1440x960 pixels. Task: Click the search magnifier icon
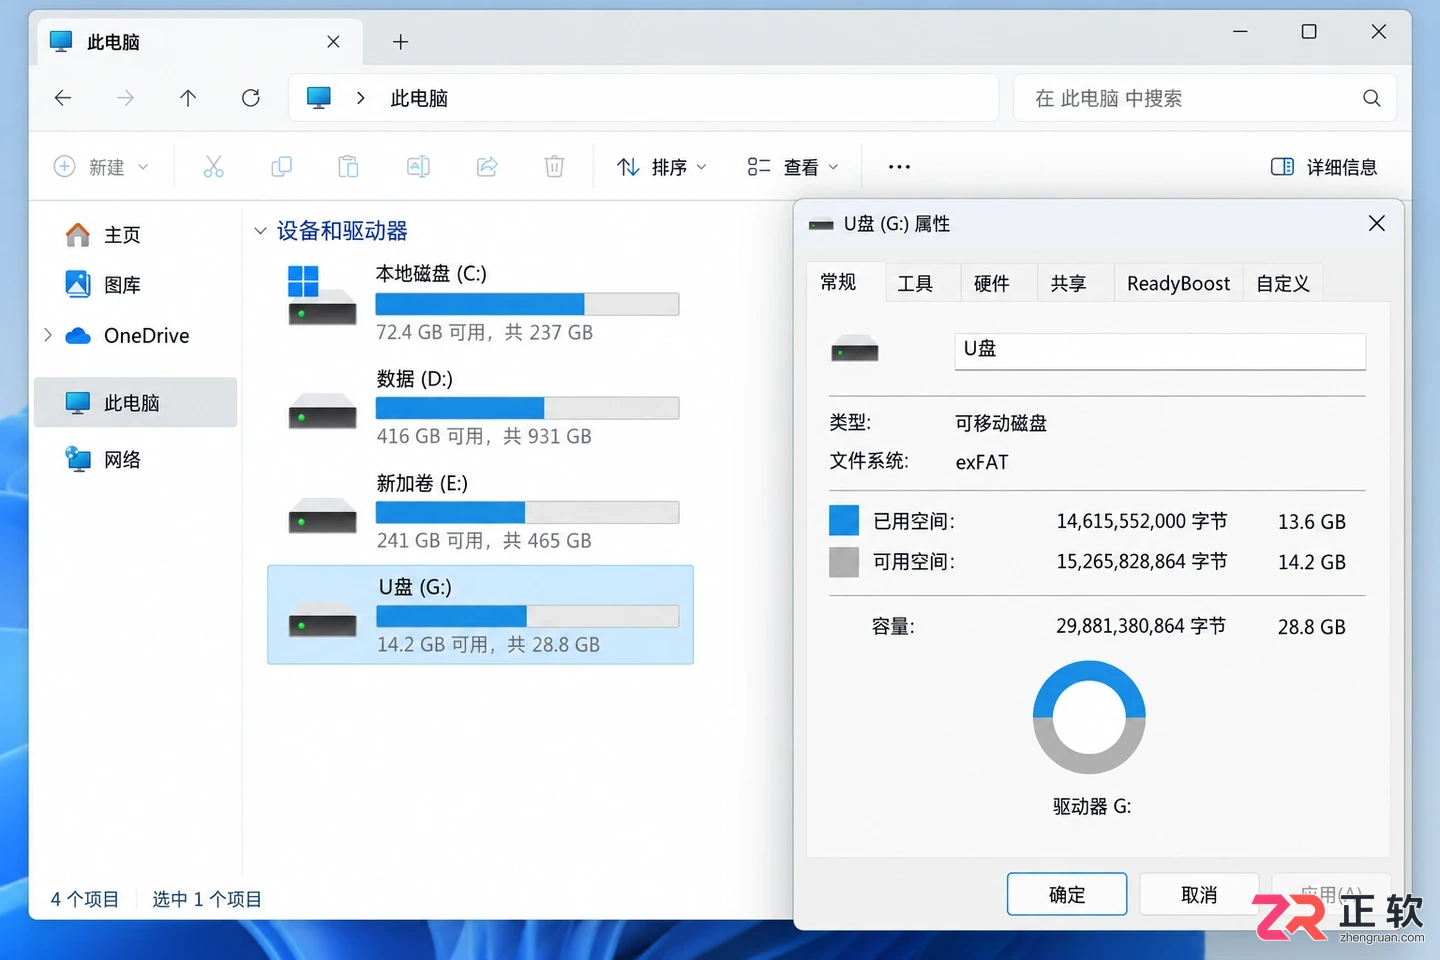click(1371, 98)
